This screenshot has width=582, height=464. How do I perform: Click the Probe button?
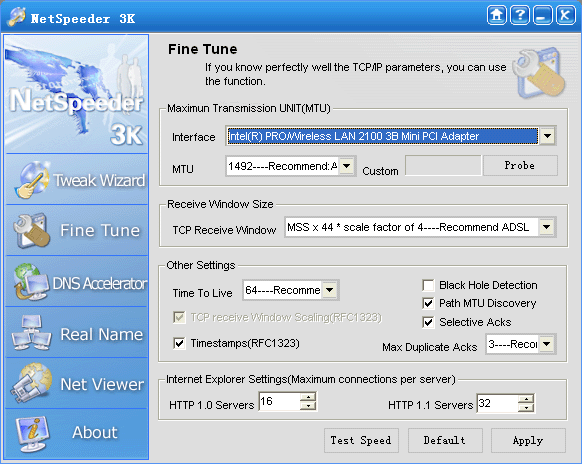(x=520, y=166)
